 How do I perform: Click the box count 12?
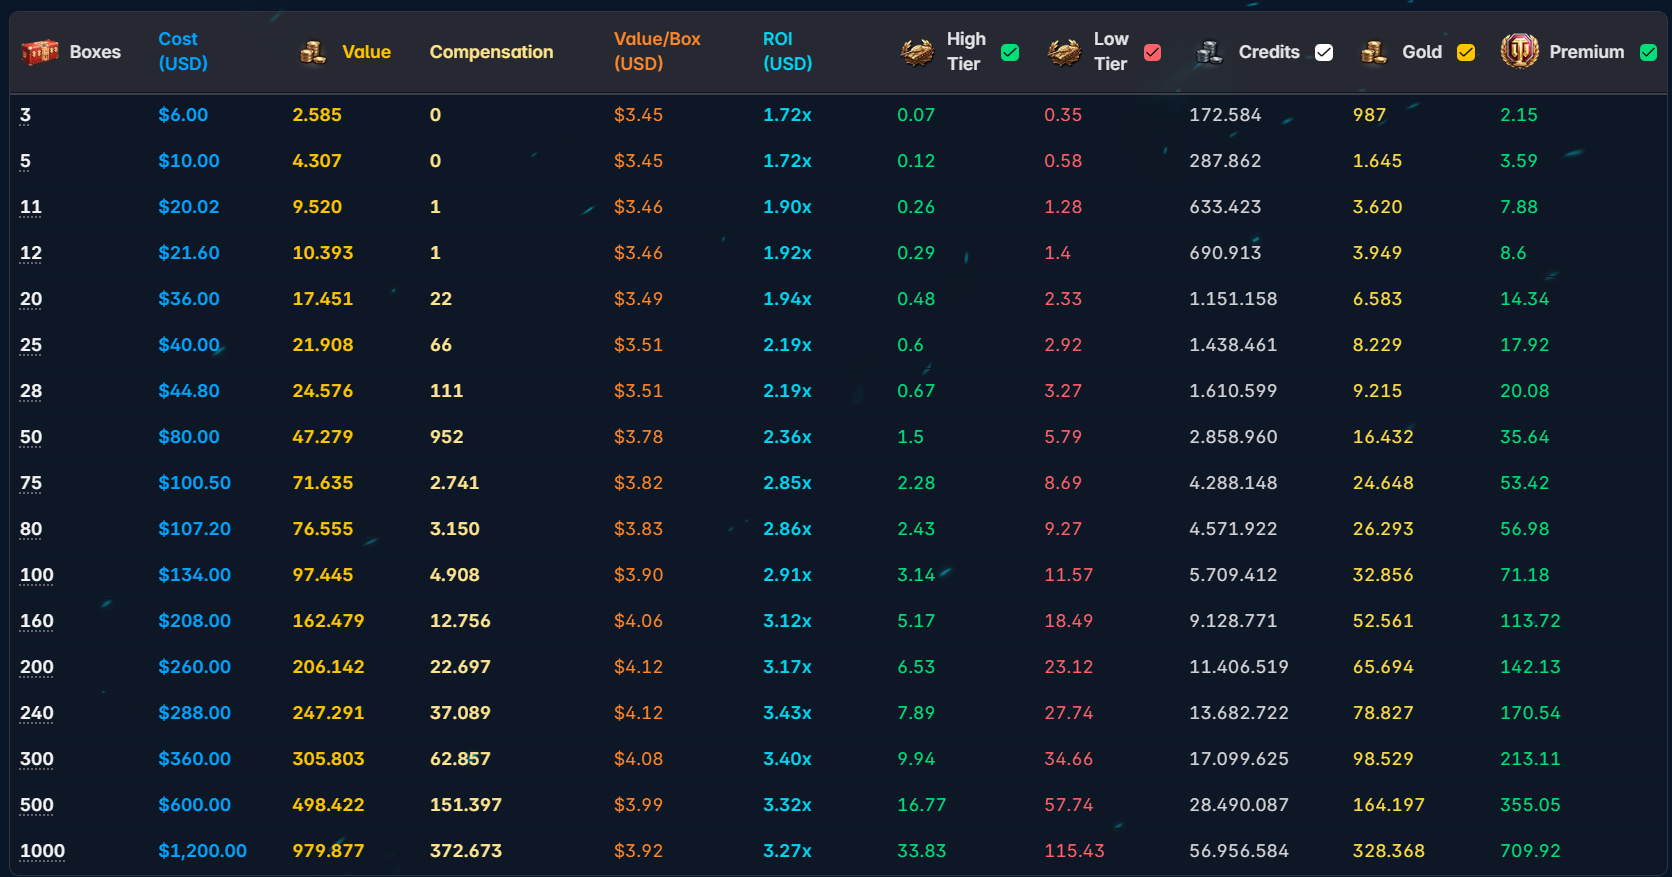(x=31, y=253)
